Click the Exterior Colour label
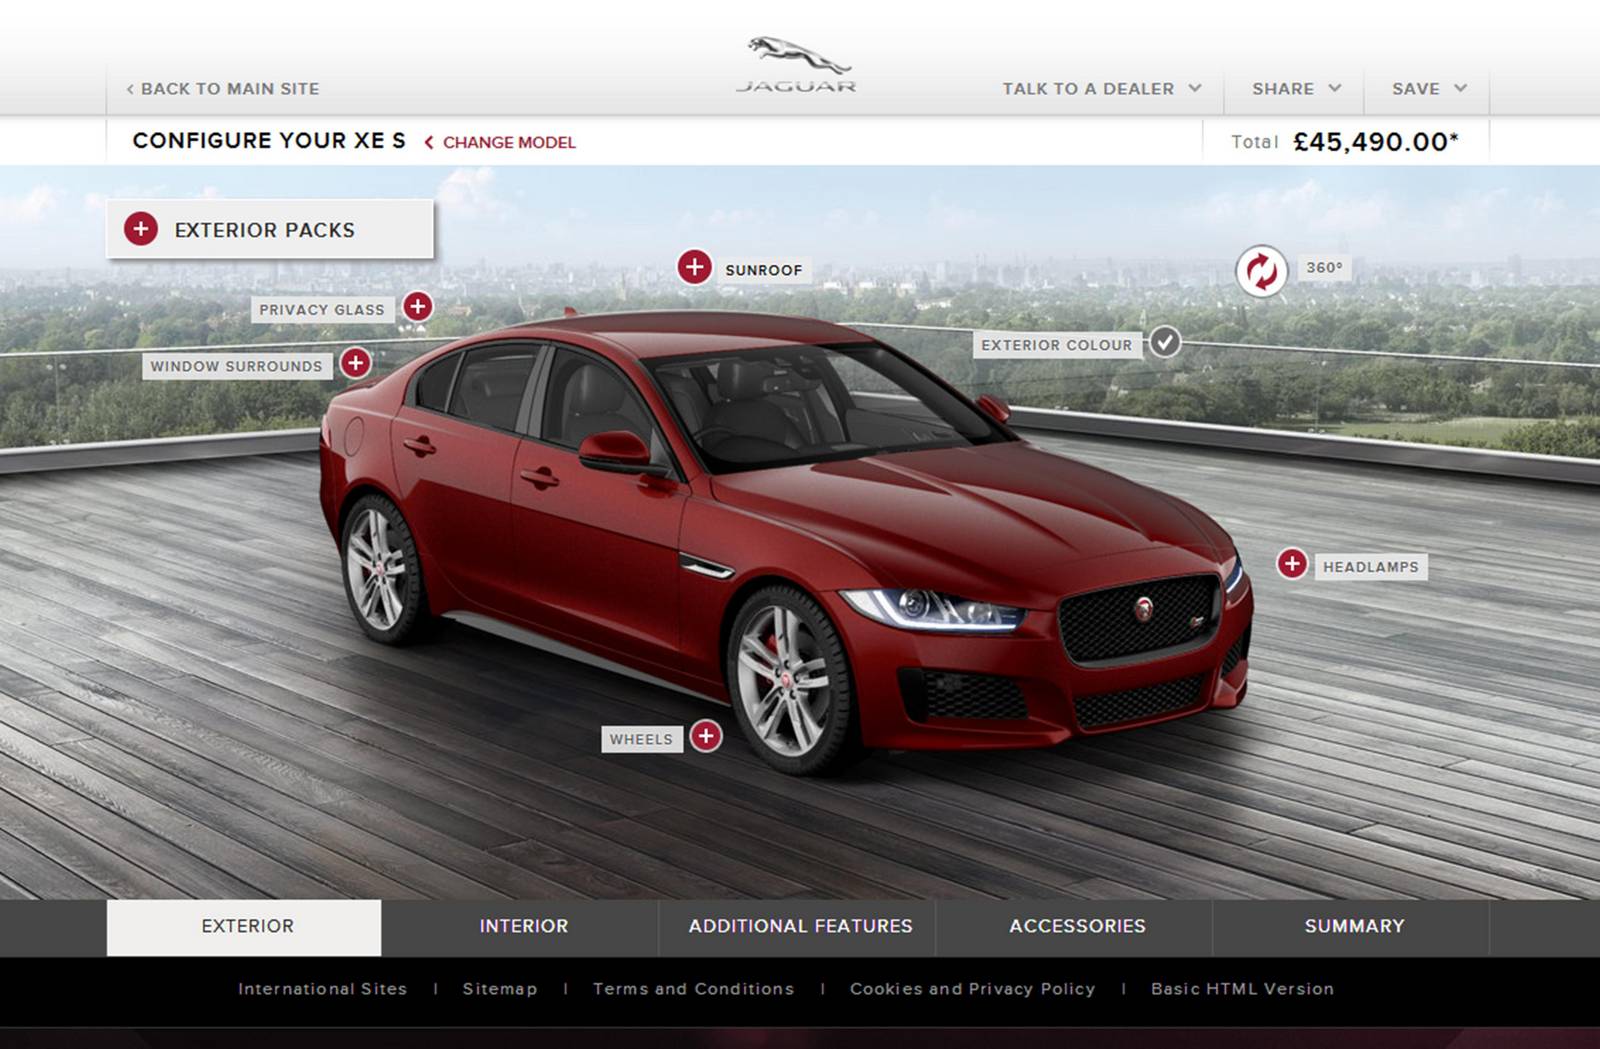The height and width of the screenshot is (1049, 1600). coord(1056,345)
